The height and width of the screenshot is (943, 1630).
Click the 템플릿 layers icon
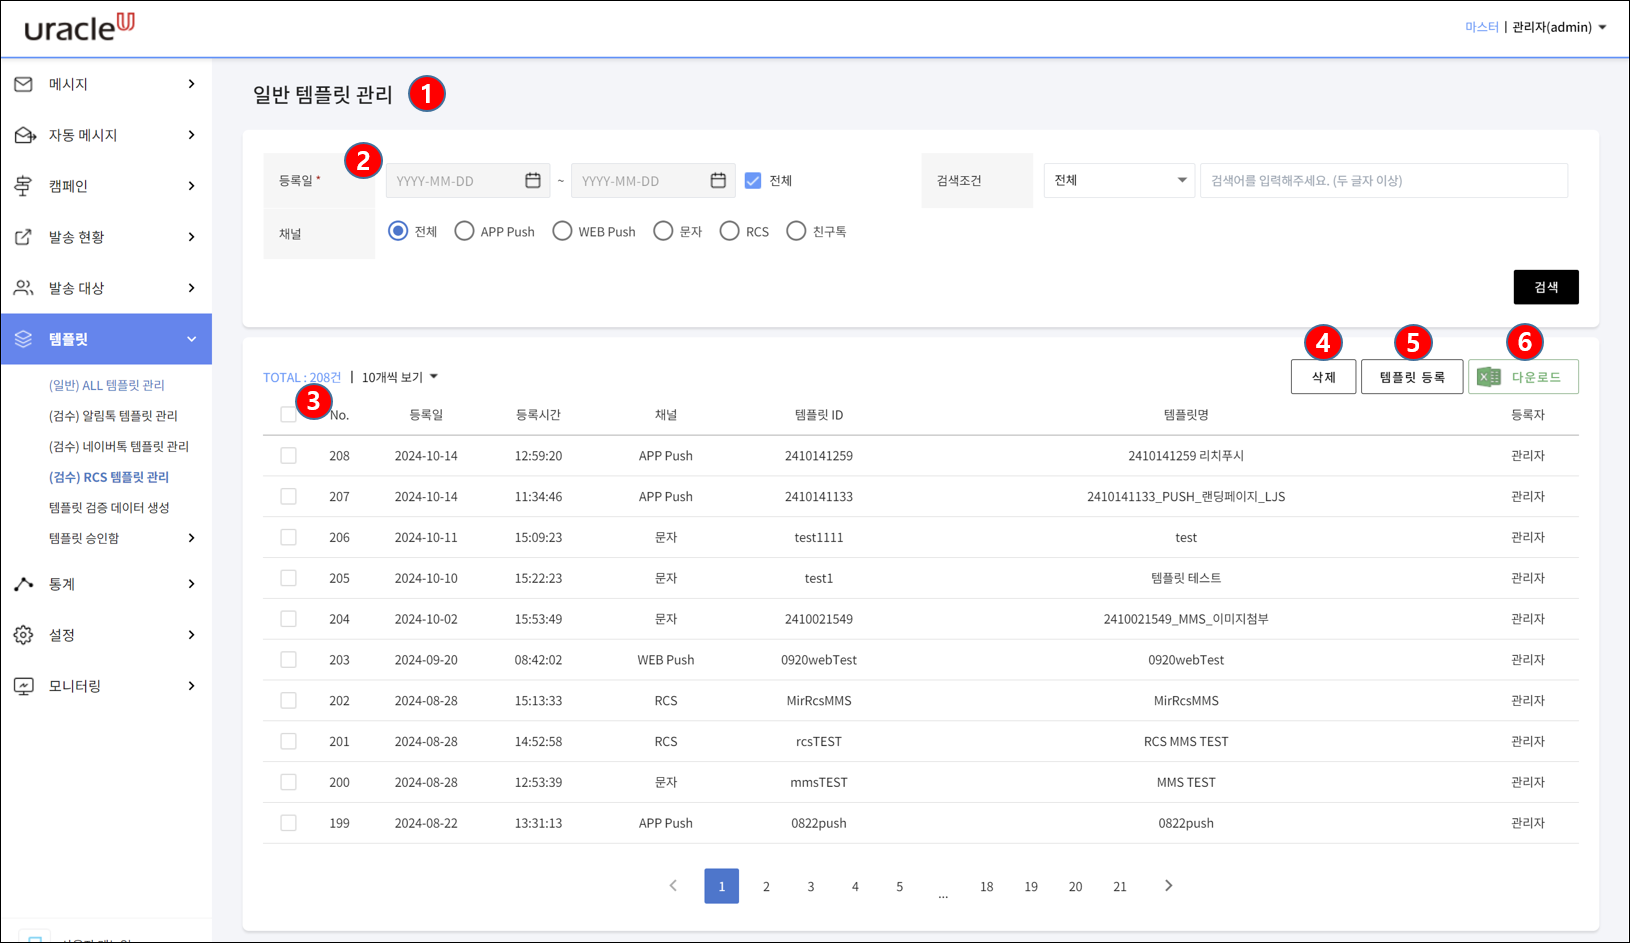click(x=23, y=339)
